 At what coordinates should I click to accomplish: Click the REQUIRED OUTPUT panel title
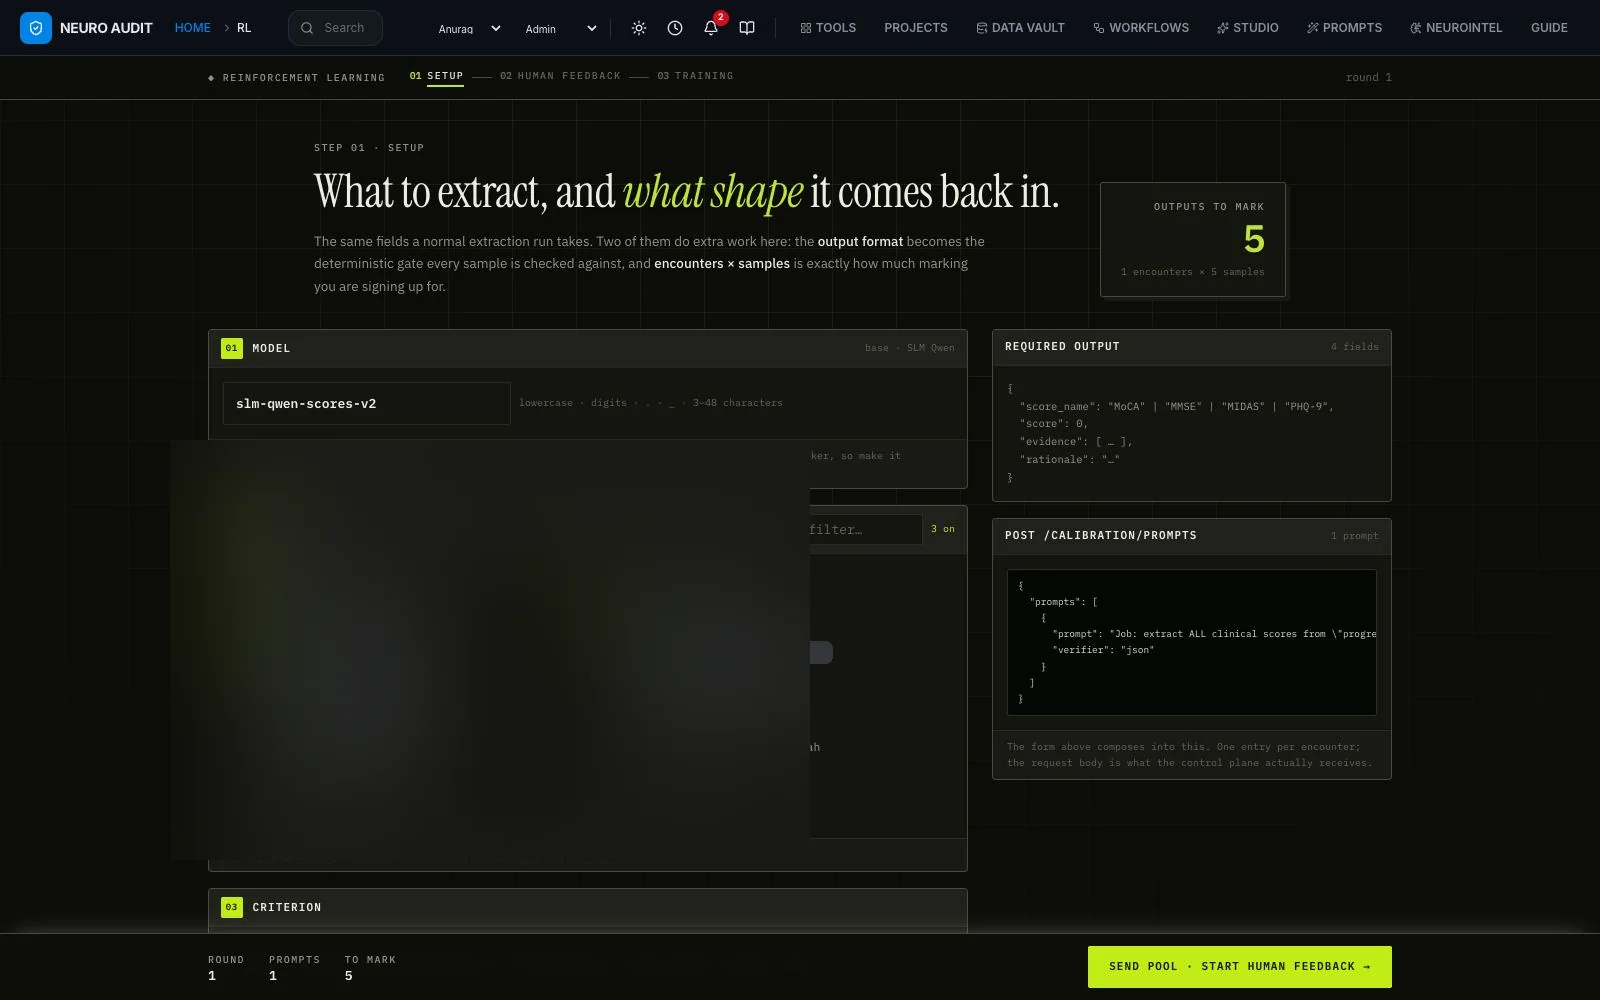click(x=1062, y=347)
